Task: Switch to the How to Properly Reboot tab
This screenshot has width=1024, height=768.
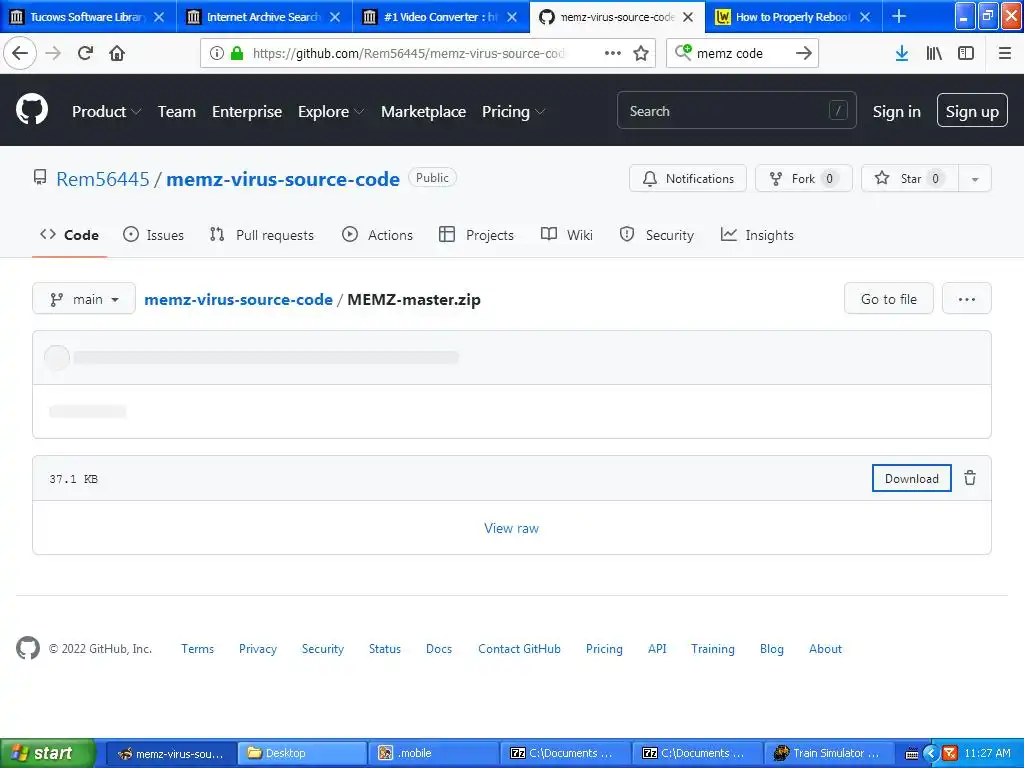Action: pyautogui.click(x=792, y=17)
